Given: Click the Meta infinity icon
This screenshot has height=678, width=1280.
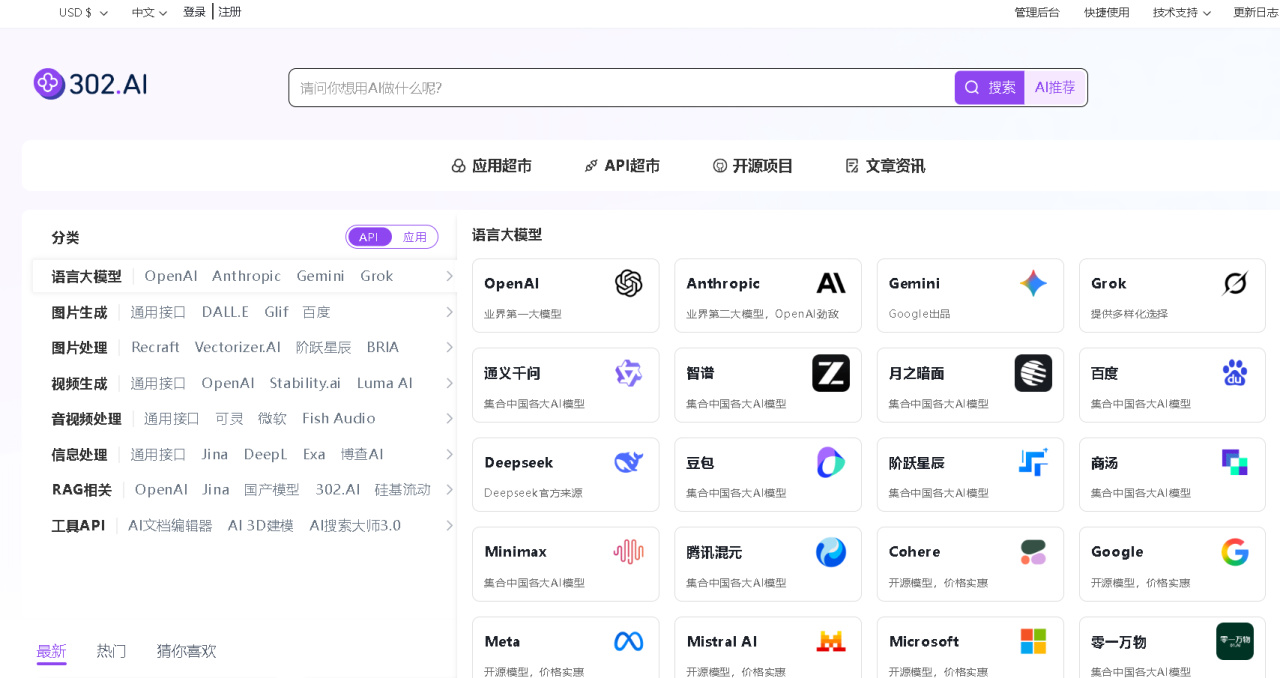Looking at the screenshot, I should tap(628, 641).
